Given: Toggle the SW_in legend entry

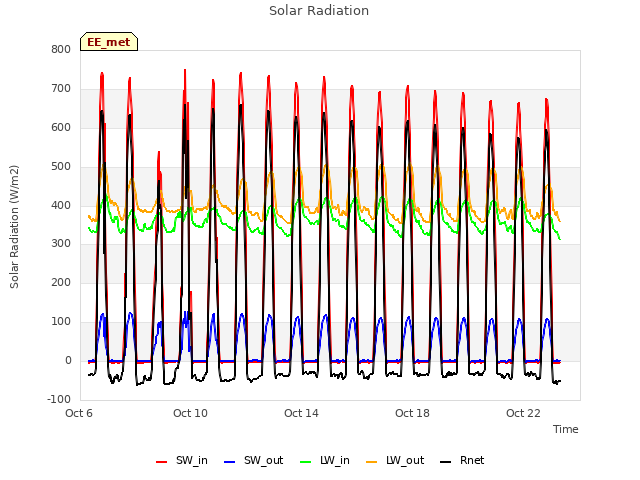Looking at the screenshot, I should pyautogui.click(x=182, y=460).
